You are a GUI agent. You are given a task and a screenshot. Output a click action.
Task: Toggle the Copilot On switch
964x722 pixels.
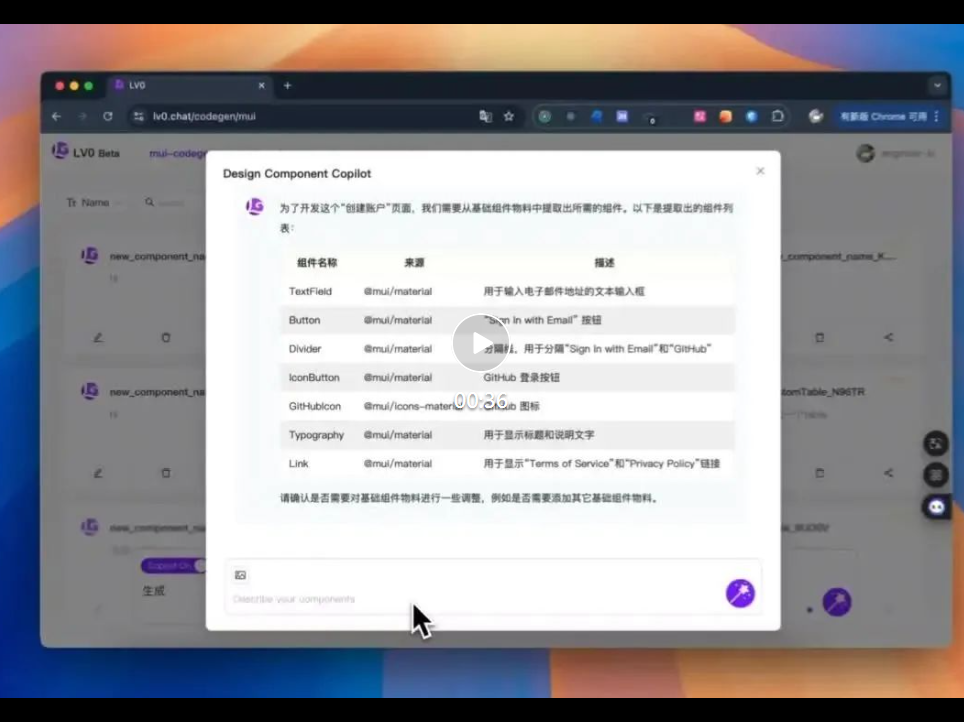pyautogui.click(x=173, y=566)
